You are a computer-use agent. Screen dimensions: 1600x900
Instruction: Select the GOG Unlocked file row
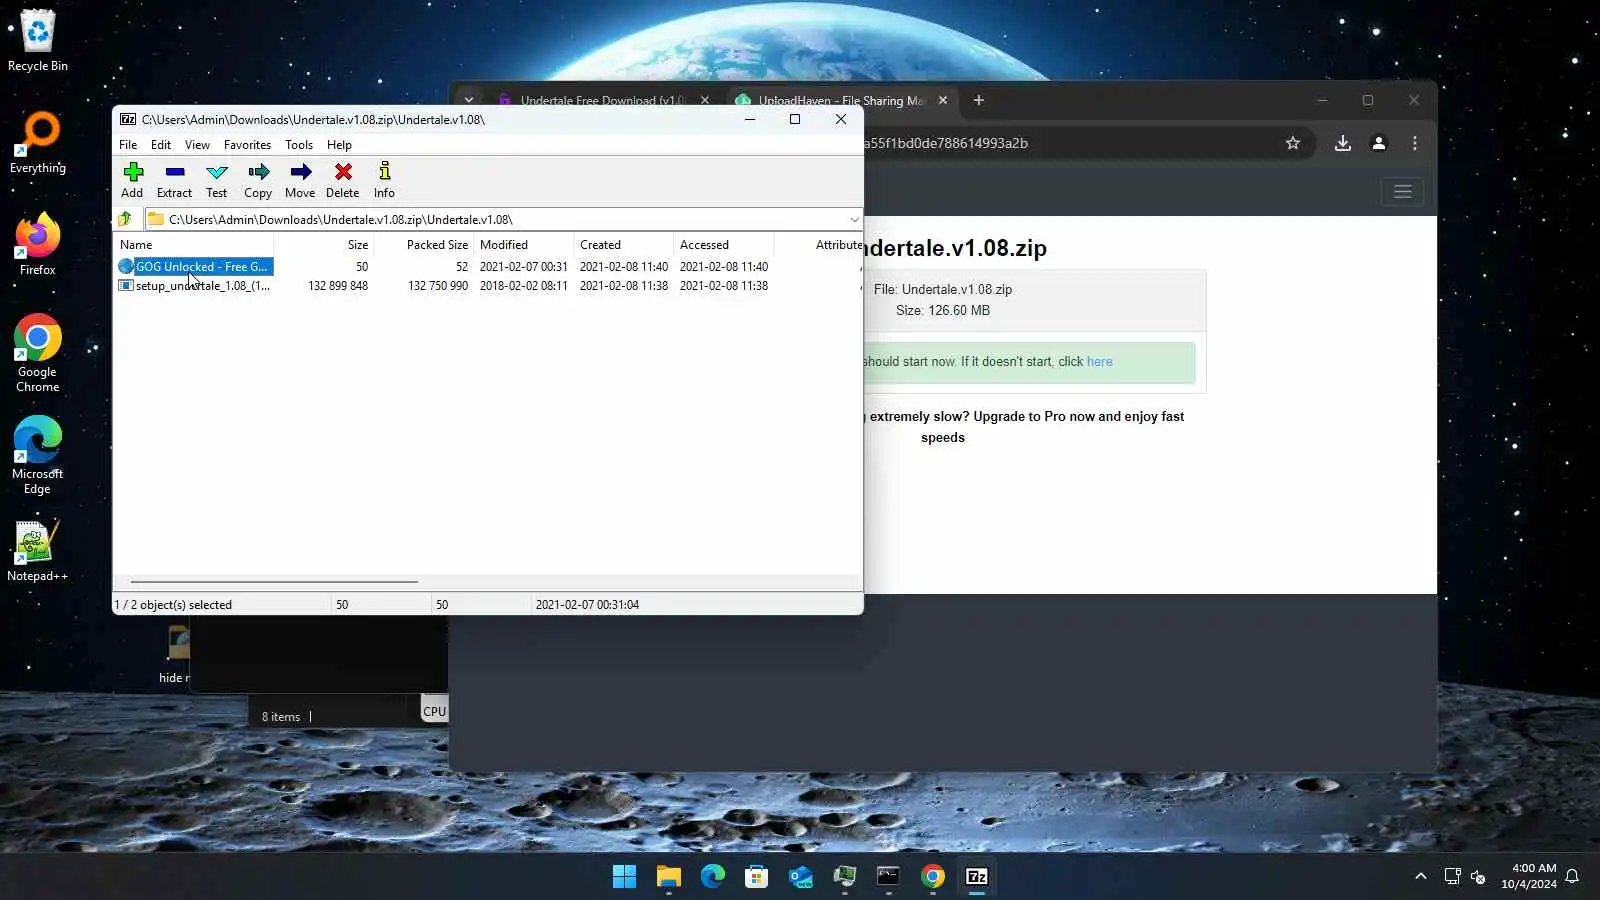coord(488,267)
